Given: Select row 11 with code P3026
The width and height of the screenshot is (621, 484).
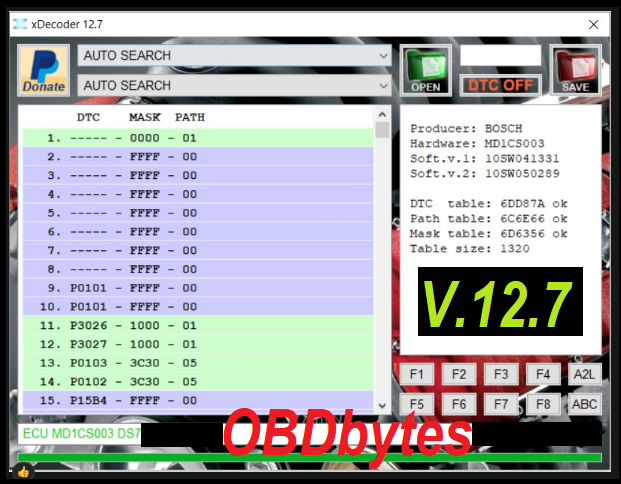Looking at the screenshot, I should point(198,326).
